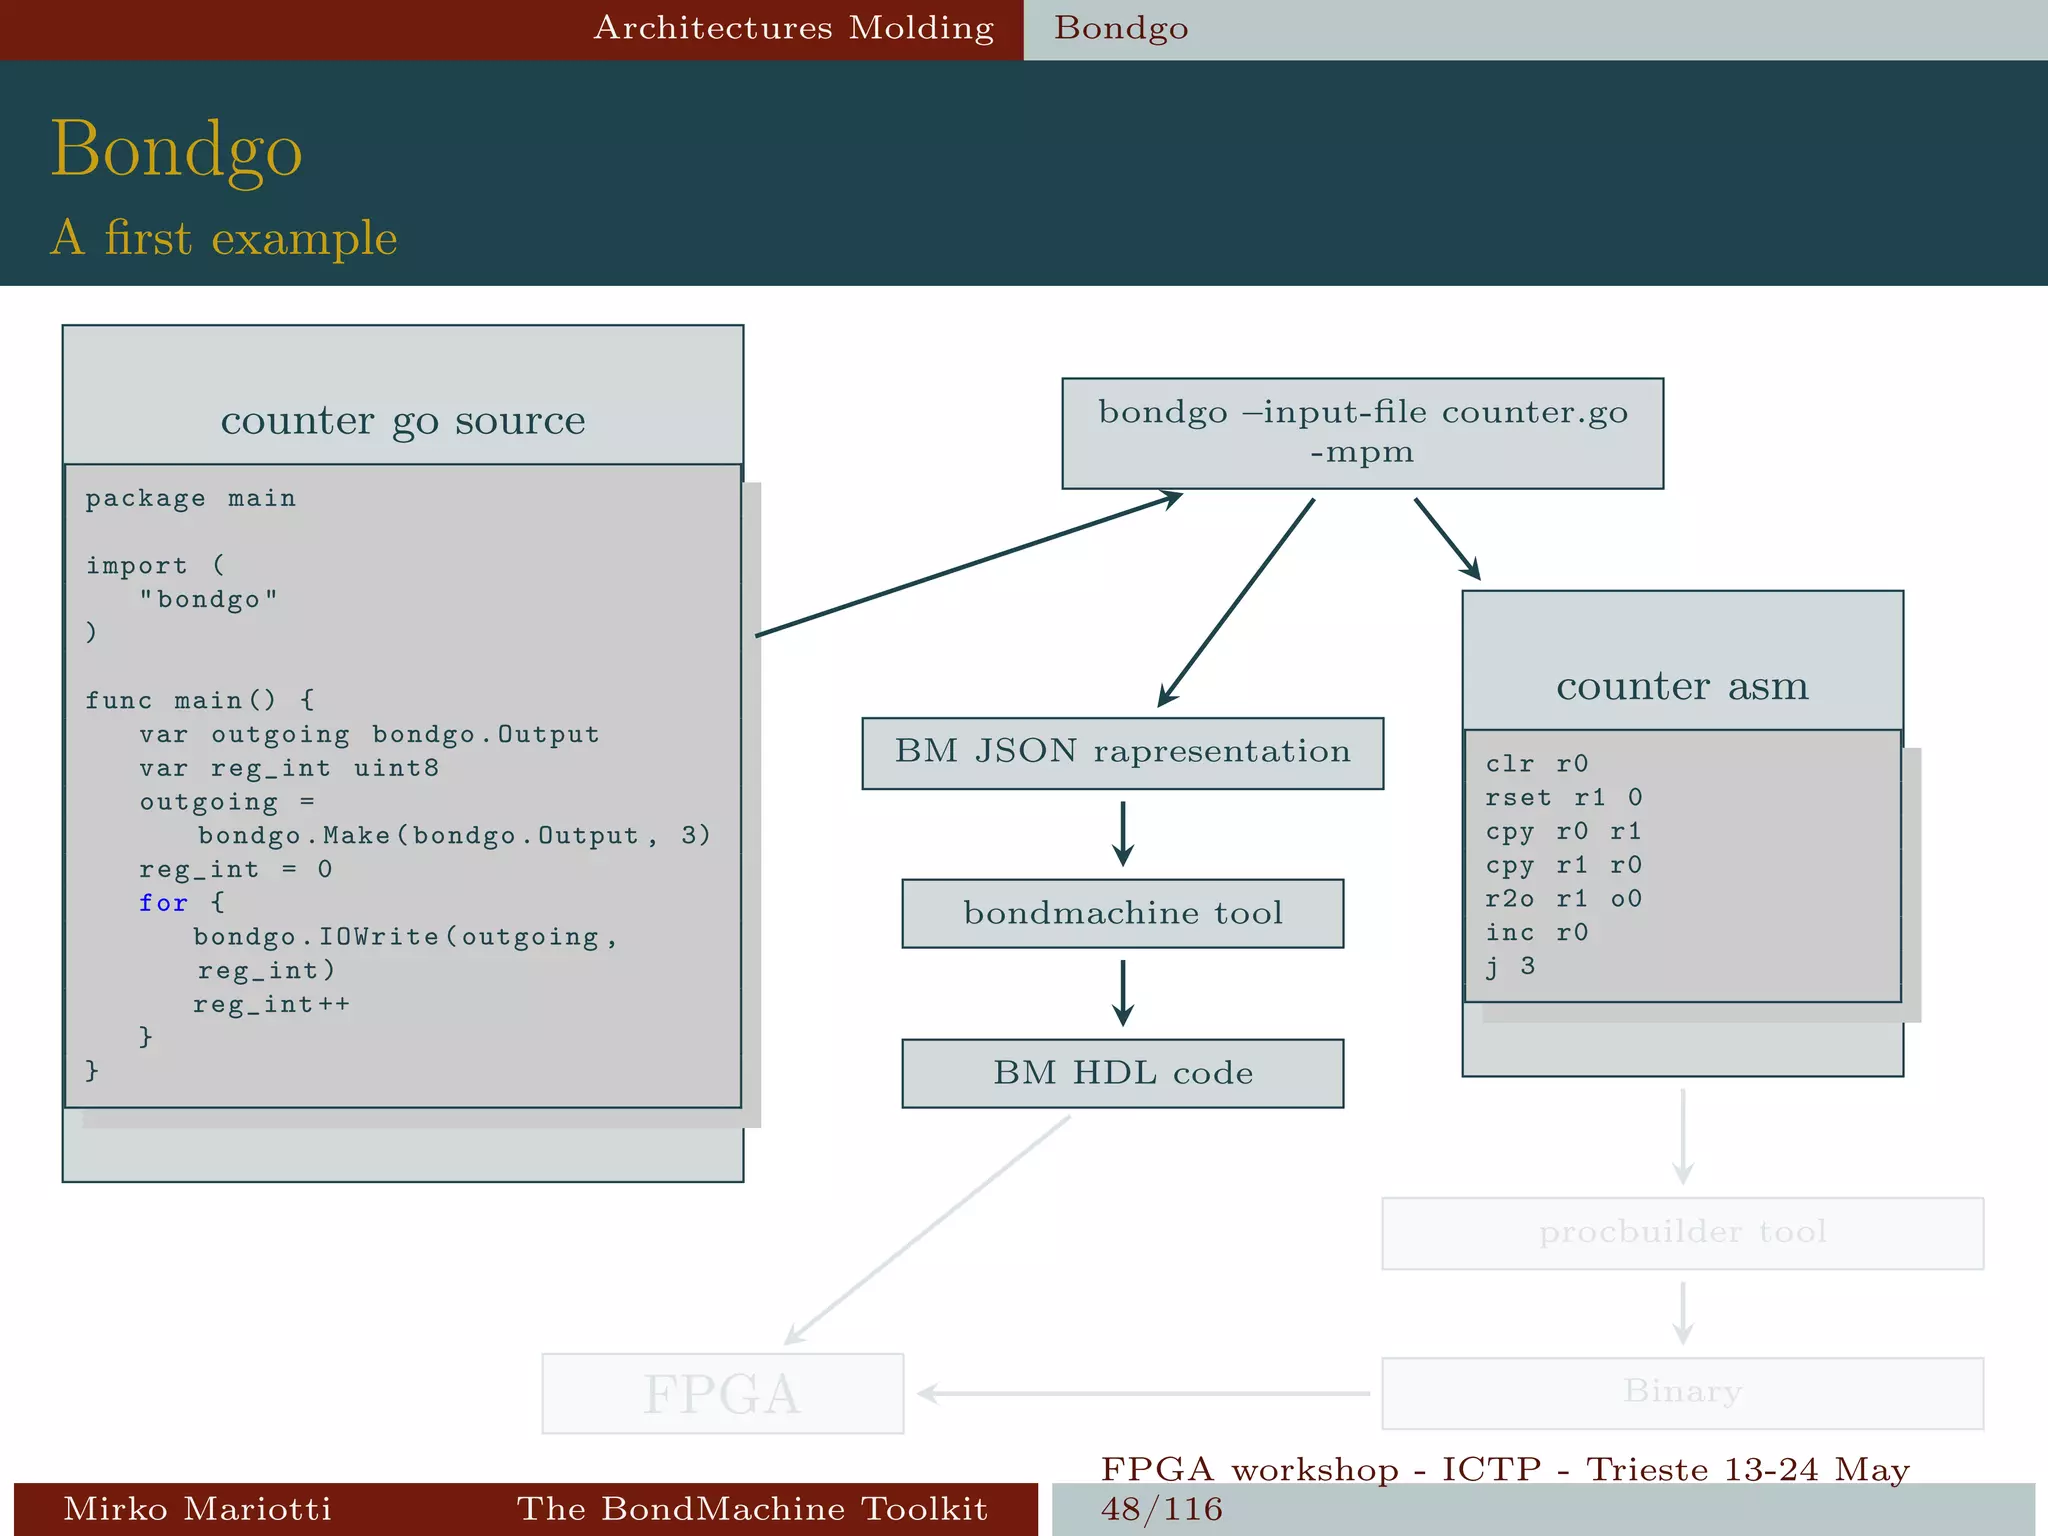Click the faded FPGA box
2048x1536 pixels.
722,1393
